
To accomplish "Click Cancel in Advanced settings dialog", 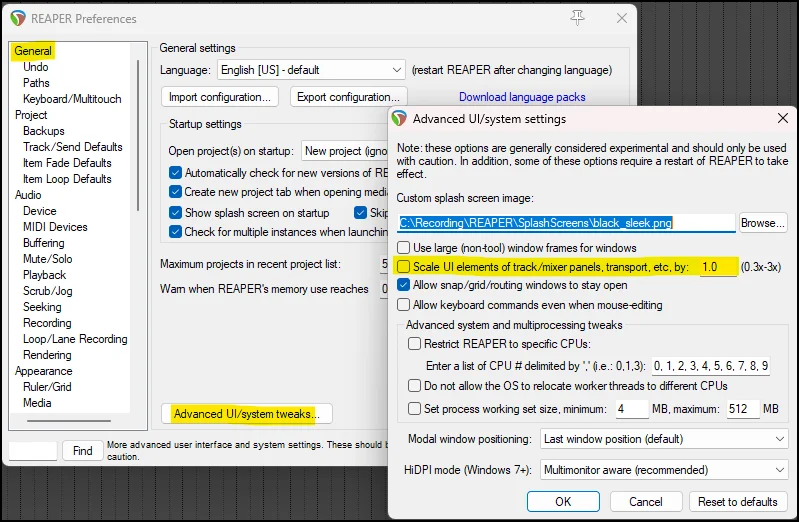I will click(646, 502).
